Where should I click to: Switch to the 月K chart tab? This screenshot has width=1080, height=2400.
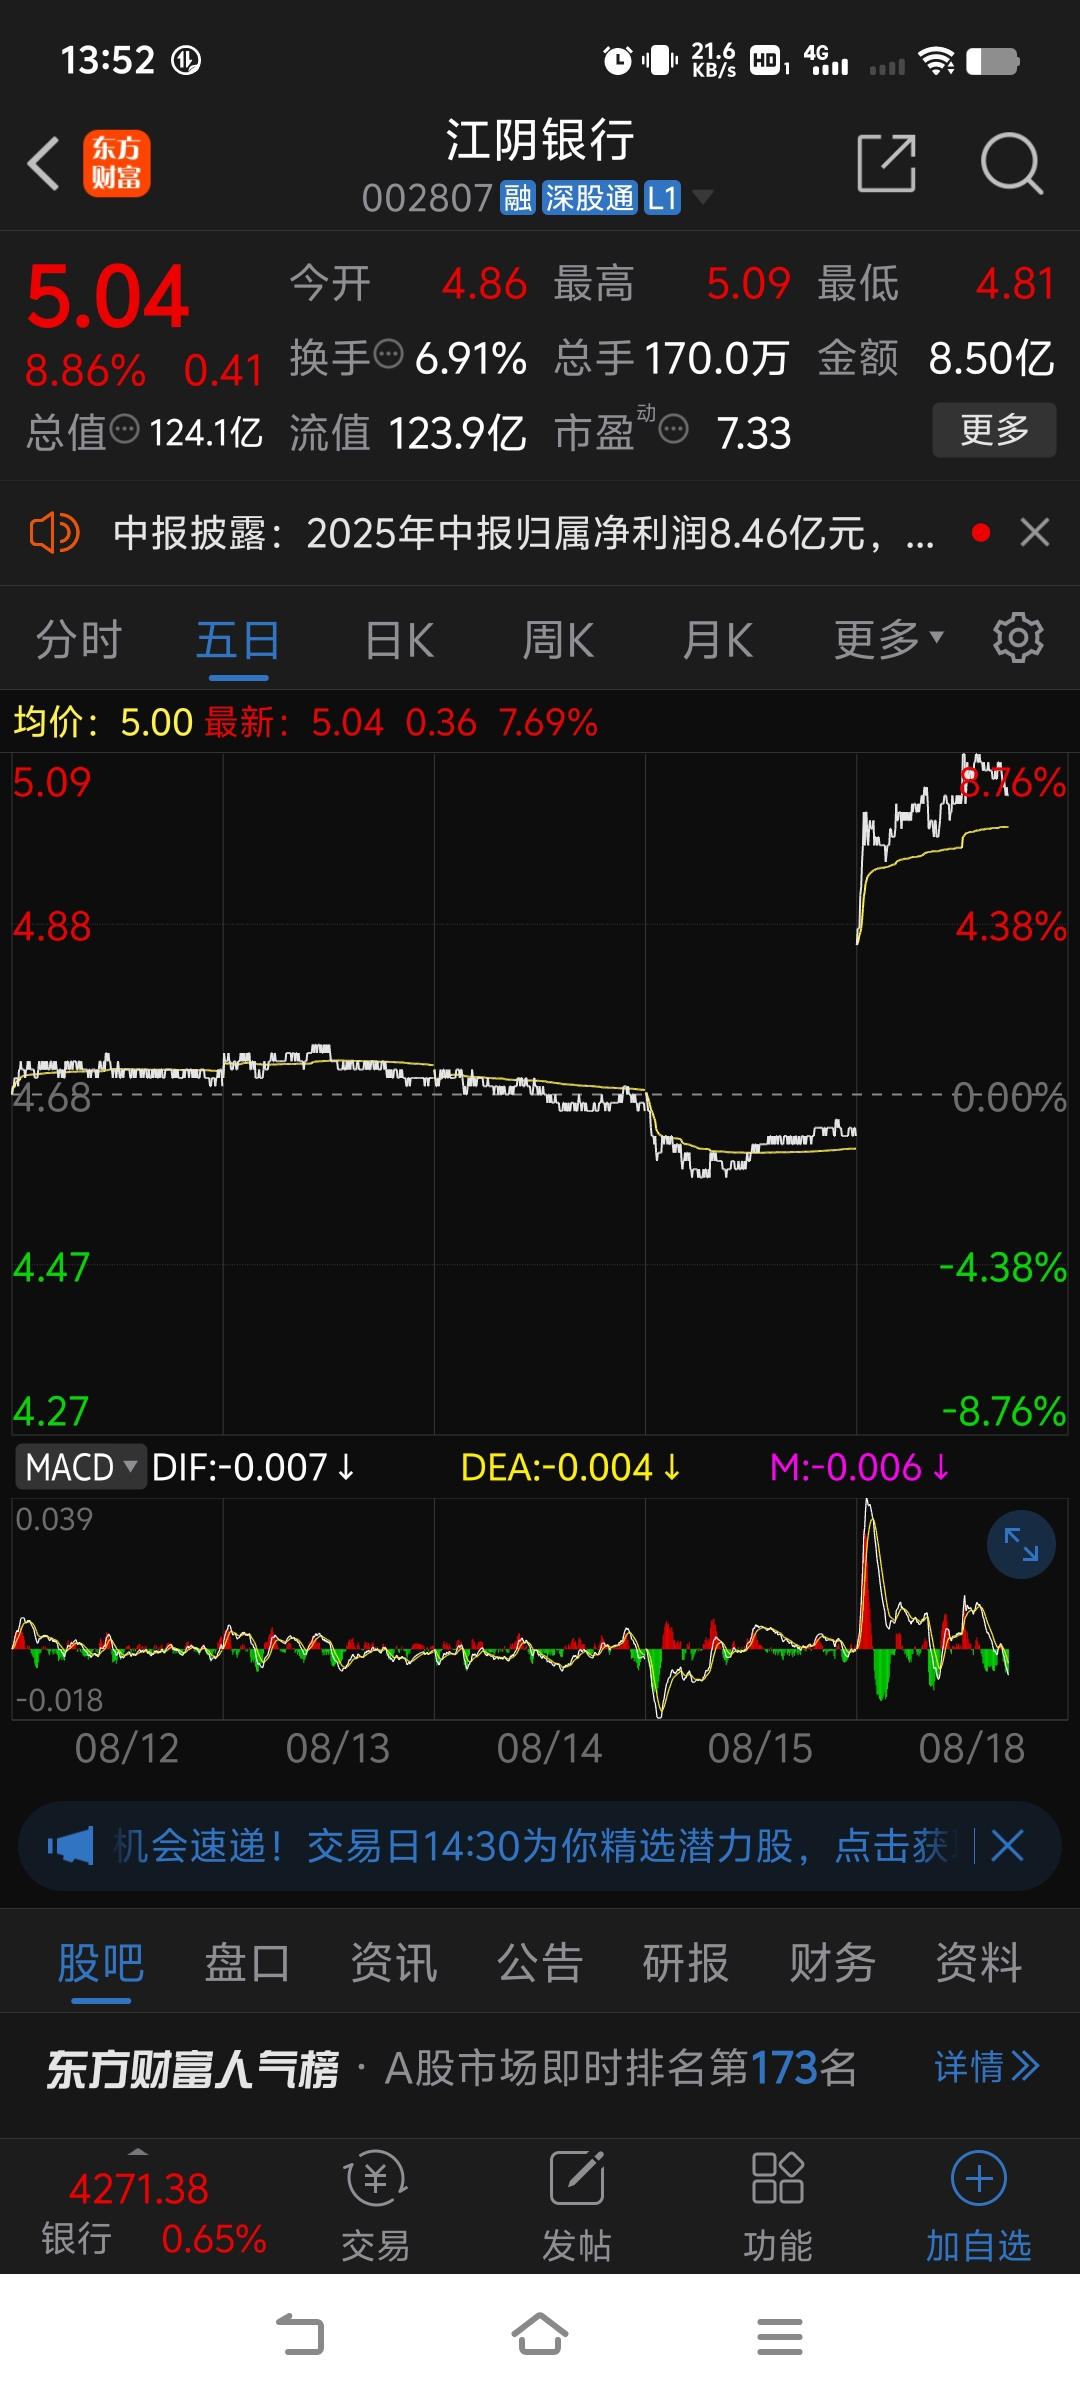(717, 640)
